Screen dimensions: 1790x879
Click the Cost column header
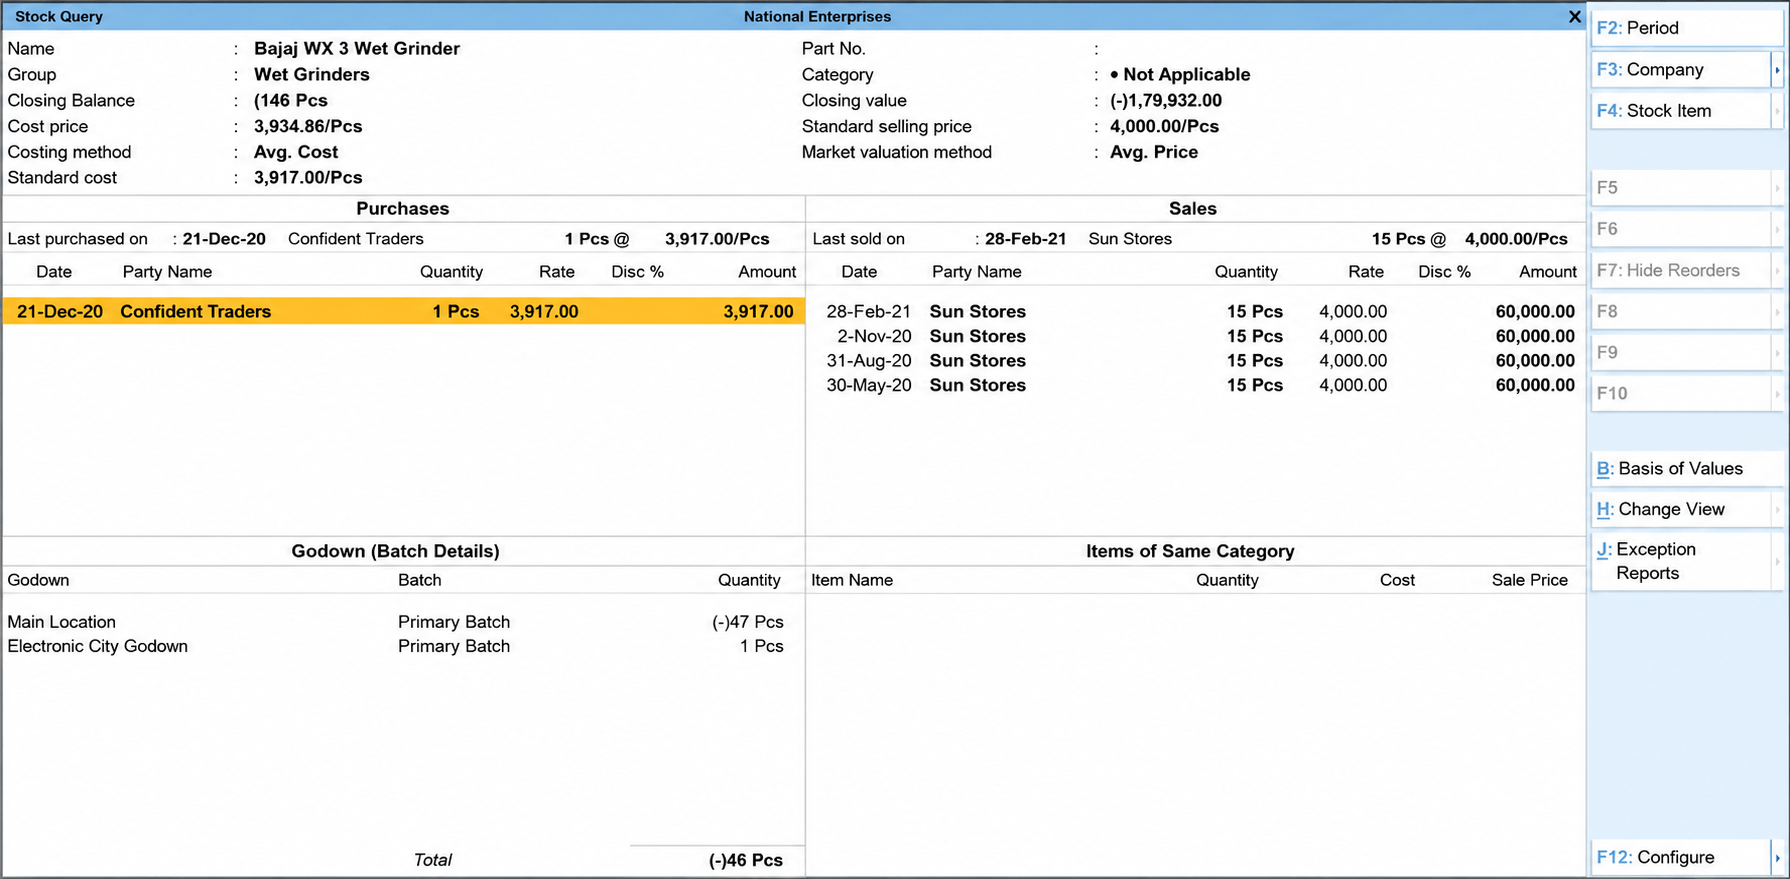pyautogui.click(x=1397, y=580)
